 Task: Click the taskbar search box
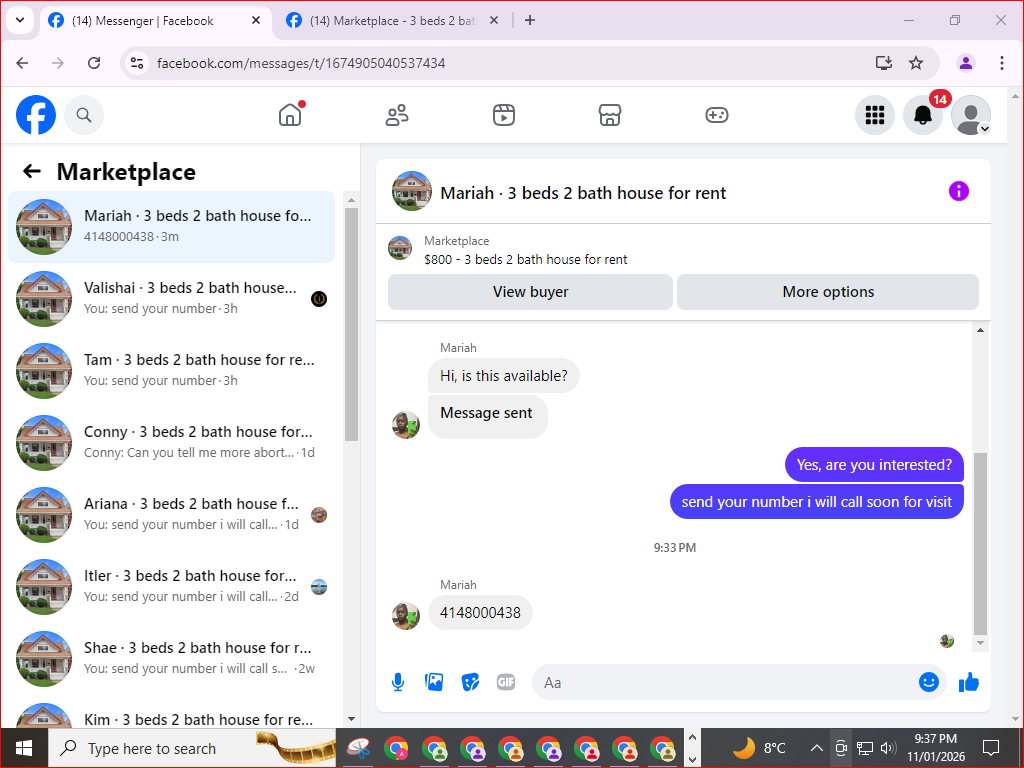click(192, 748)
